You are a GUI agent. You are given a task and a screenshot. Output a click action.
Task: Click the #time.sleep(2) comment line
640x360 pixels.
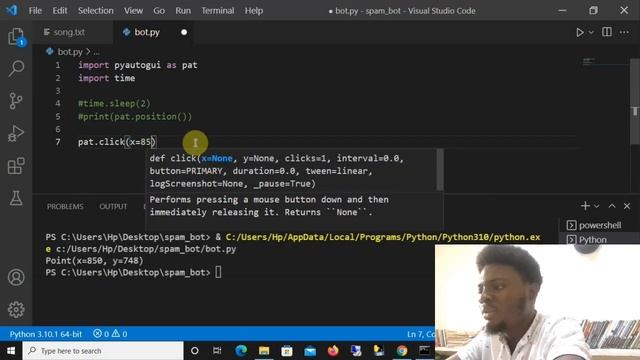(114, 104)
